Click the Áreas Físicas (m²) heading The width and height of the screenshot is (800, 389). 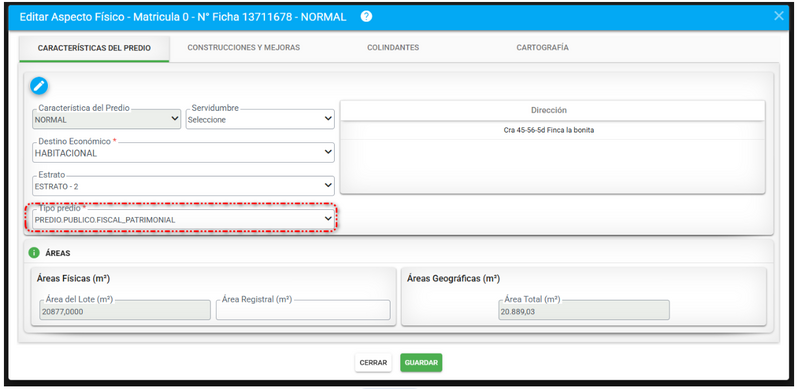click(x=73, y=279)
